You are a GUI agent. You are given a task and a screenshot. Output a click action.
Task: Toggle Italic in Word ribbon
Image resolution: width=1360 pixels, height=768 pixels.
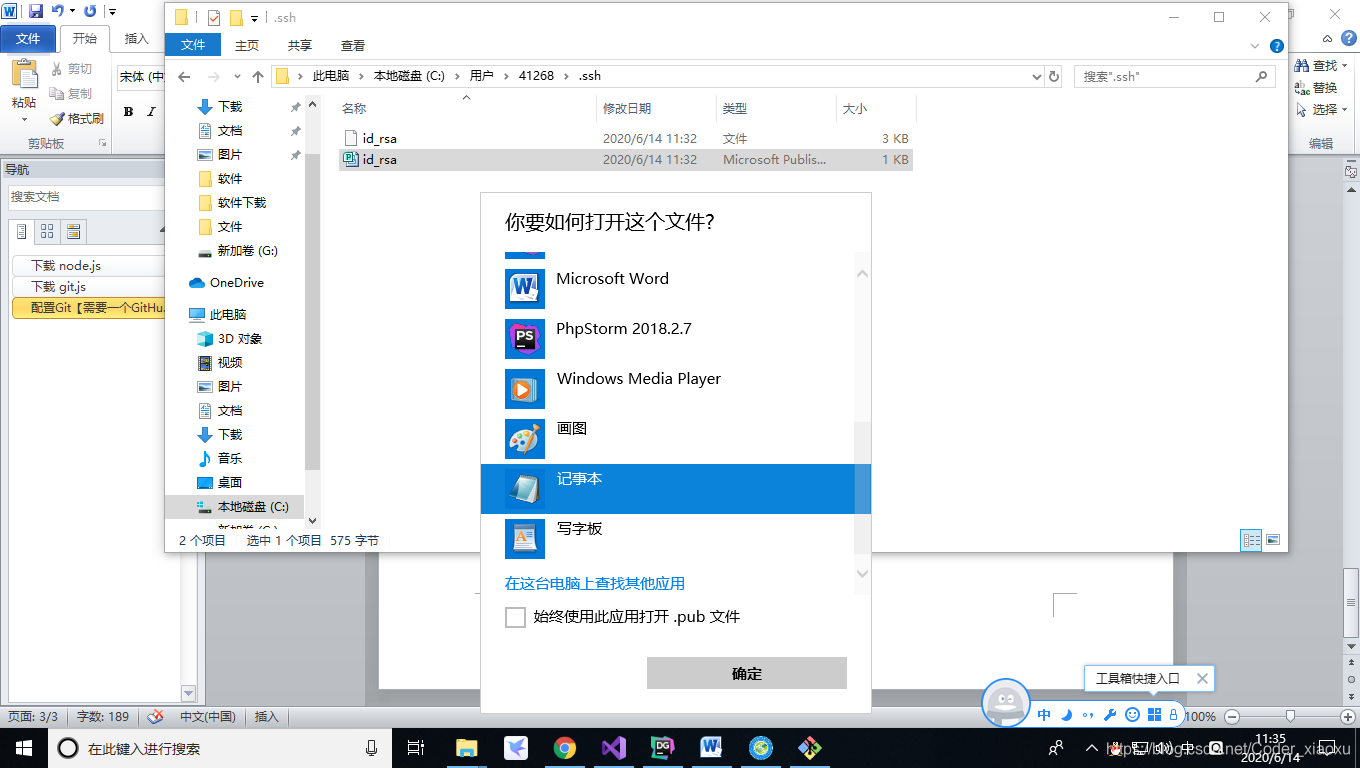pyautogui.click(x=151, y=112)
